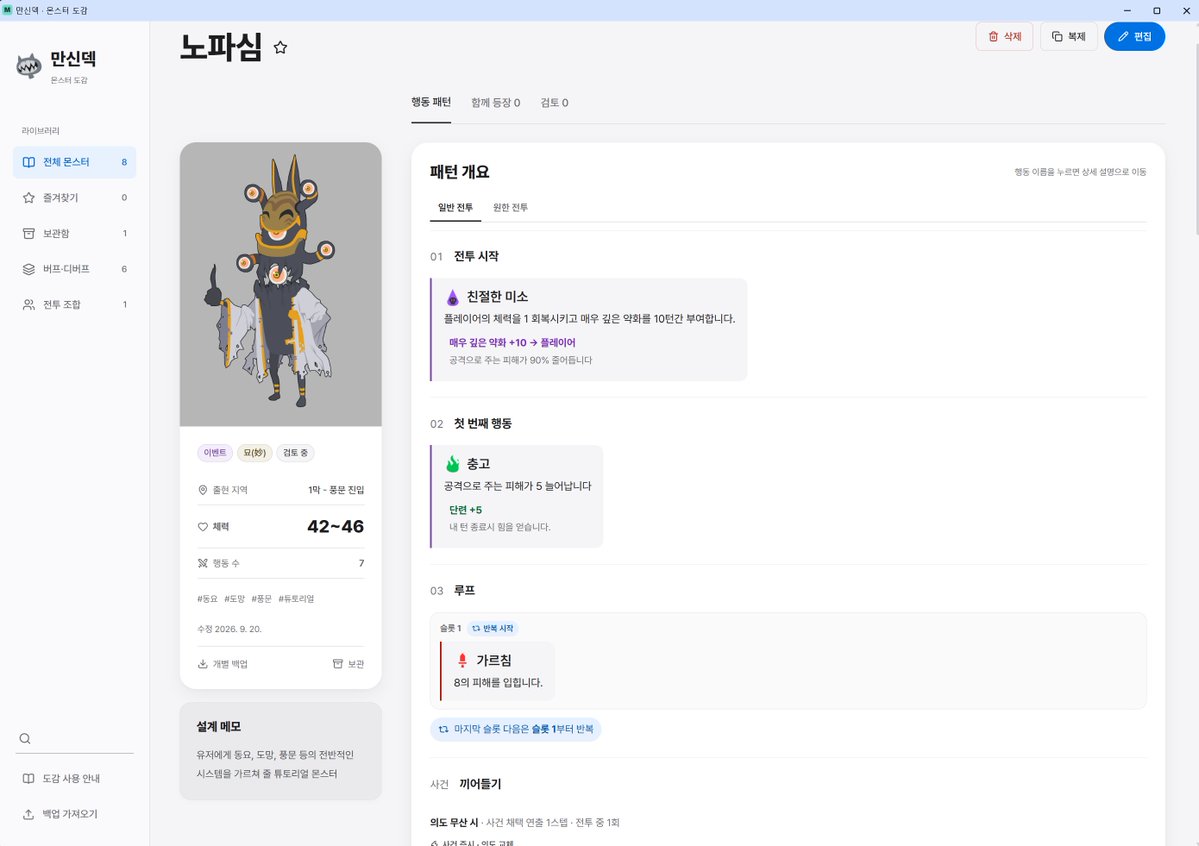This screenshot has height=846, width=1199.
Task: Click the 반복 시작 badge in slot 1
Action: [492, 628]
